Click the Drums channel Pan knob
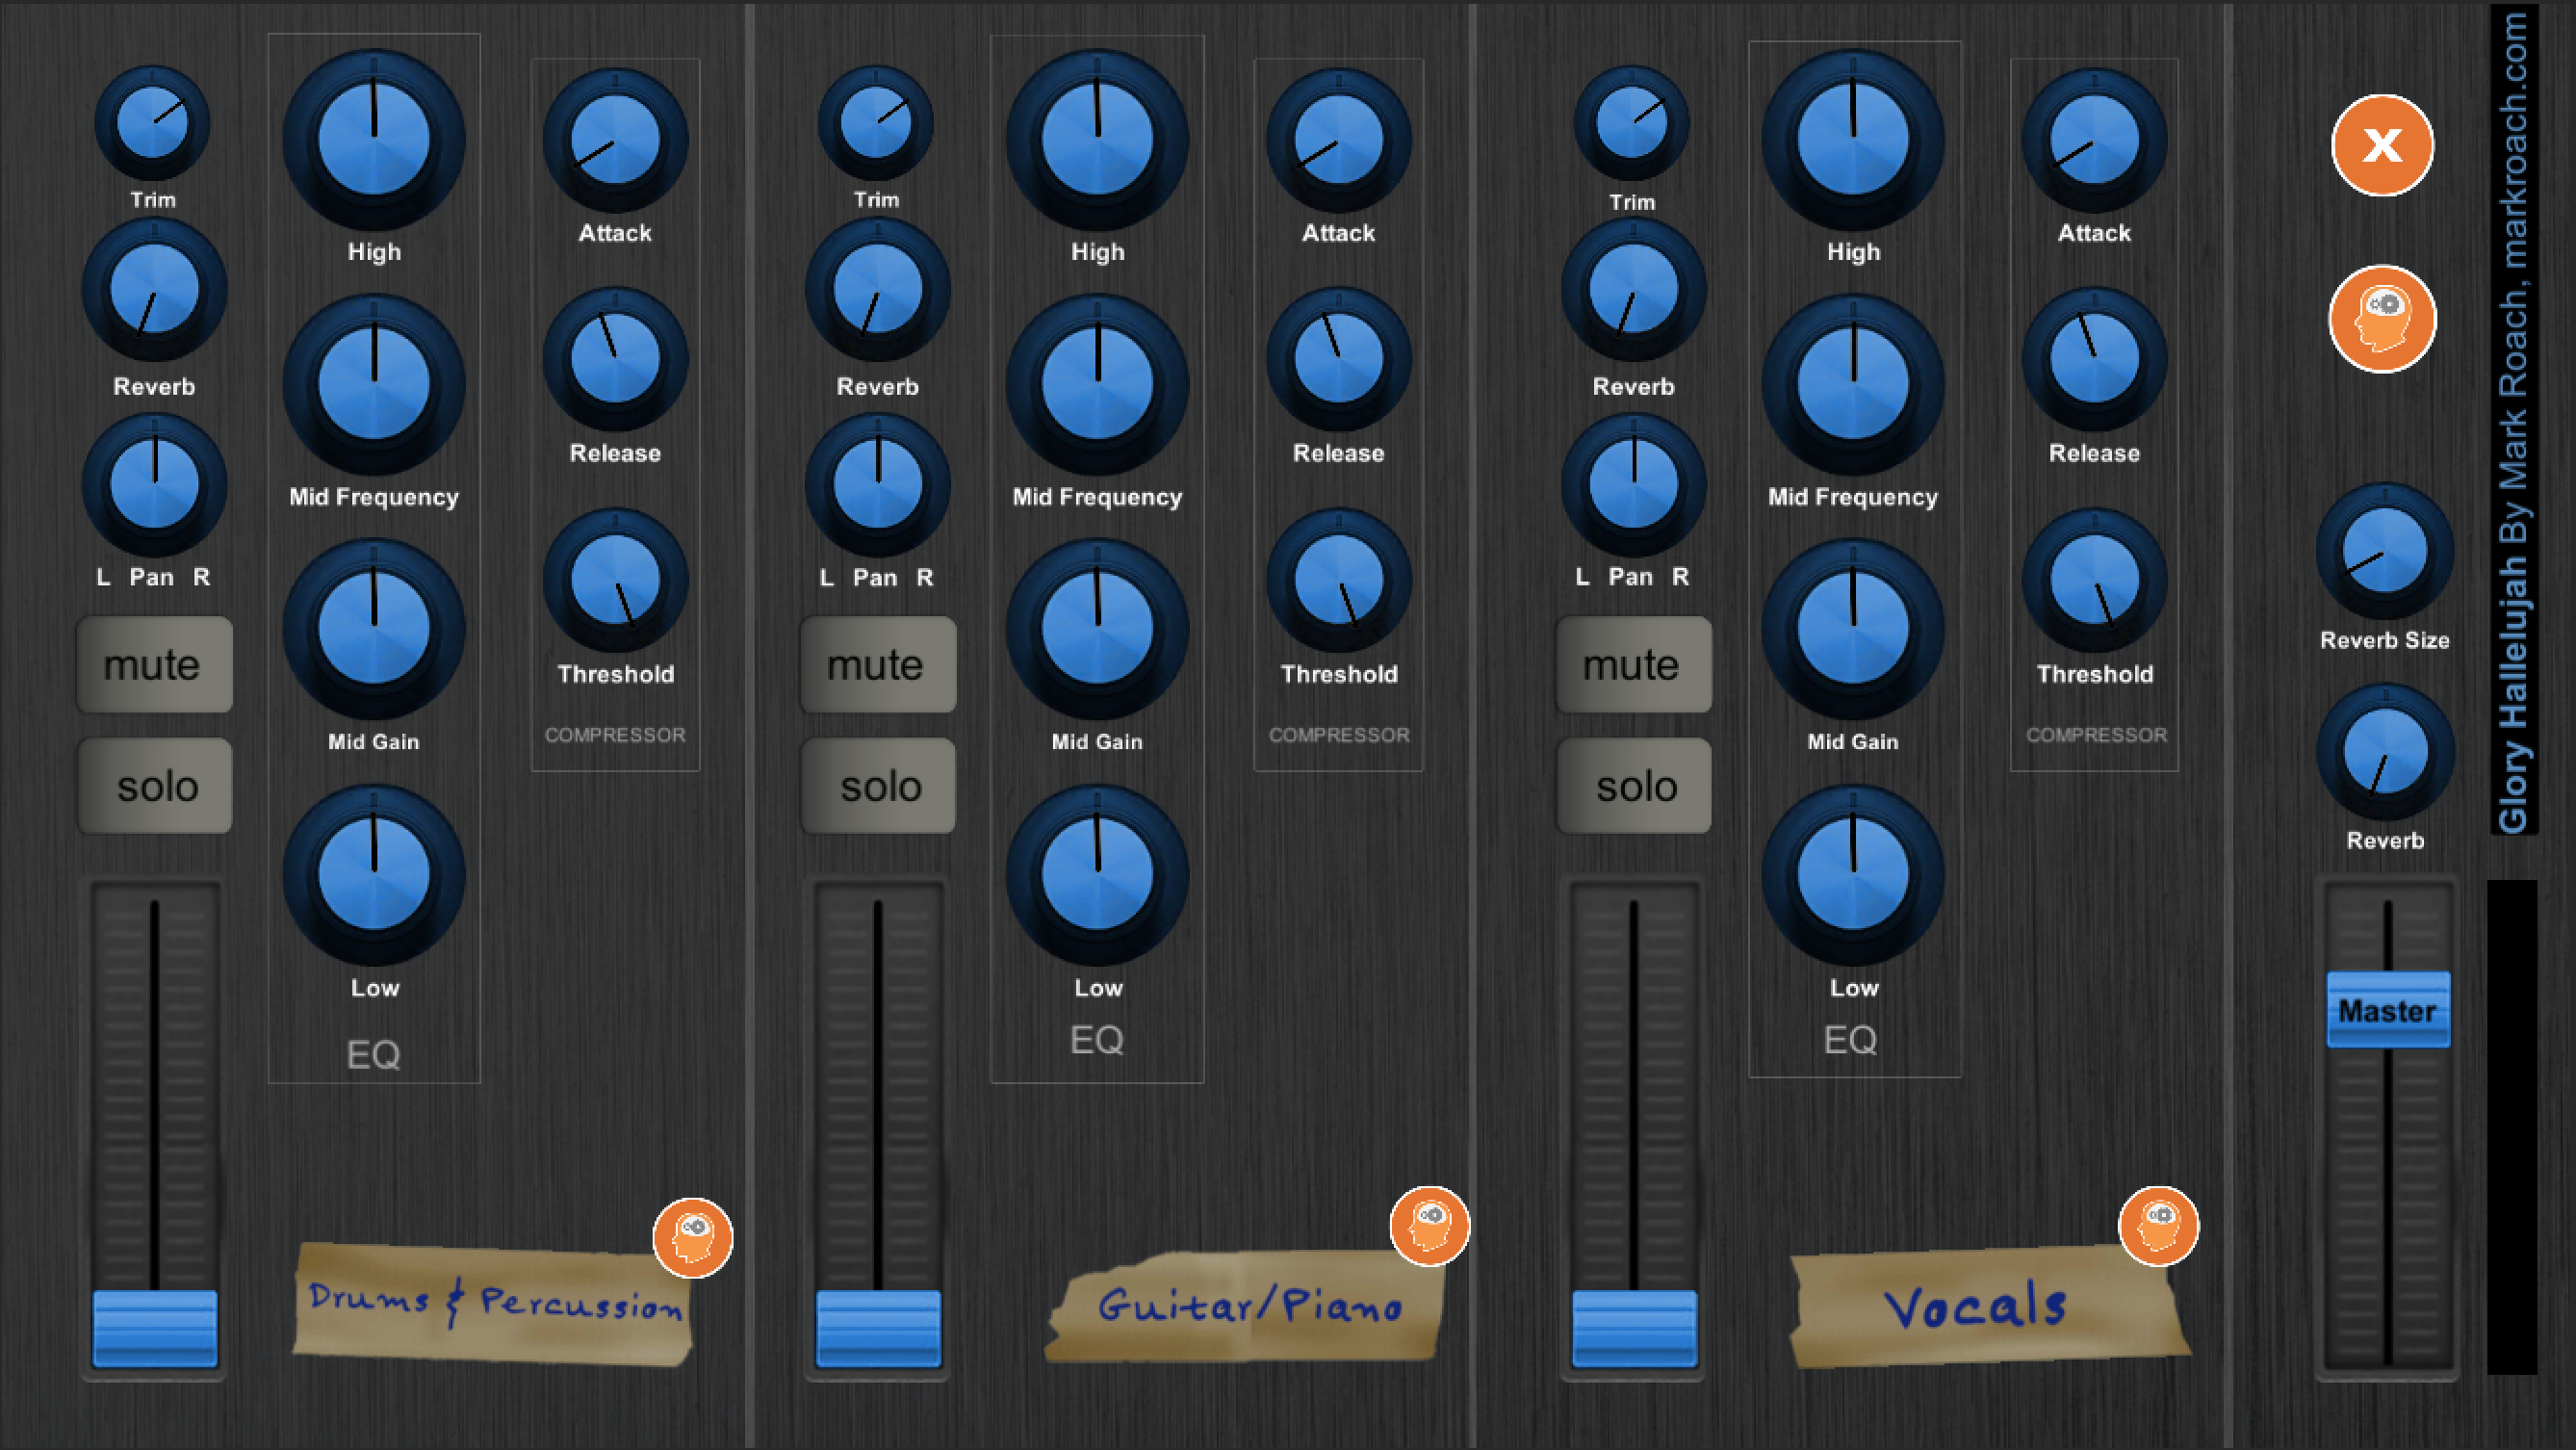Image resolution: width=2576 pixels, height=1450 pixels. (x=154, y=486)
